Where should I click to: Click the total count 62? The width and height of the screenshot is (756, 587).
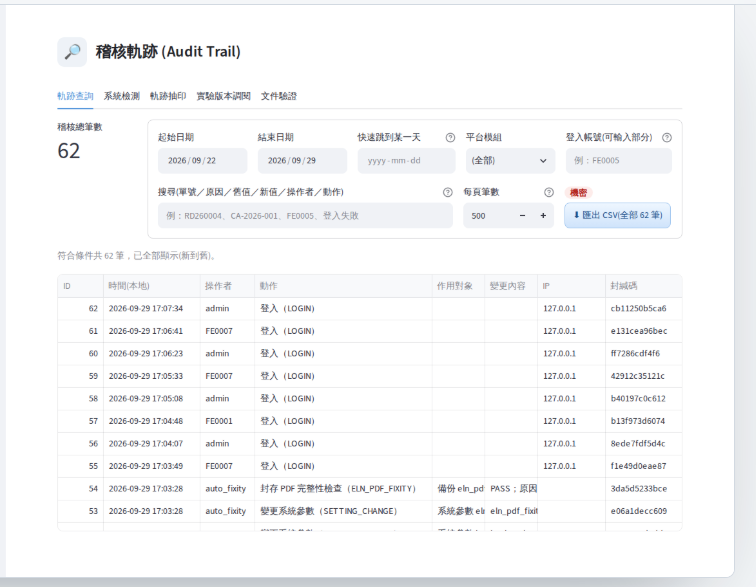coord(68,151)
